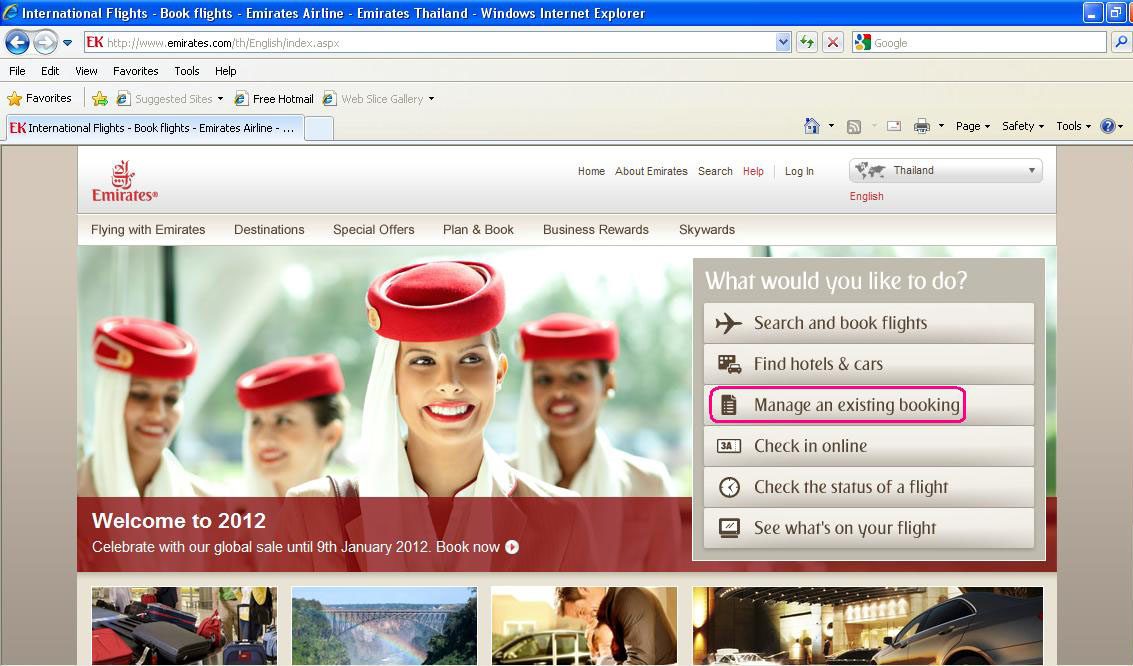Expand the address bar history dropdown
This screenshot has height=666, width=1133.
(783, 43)
